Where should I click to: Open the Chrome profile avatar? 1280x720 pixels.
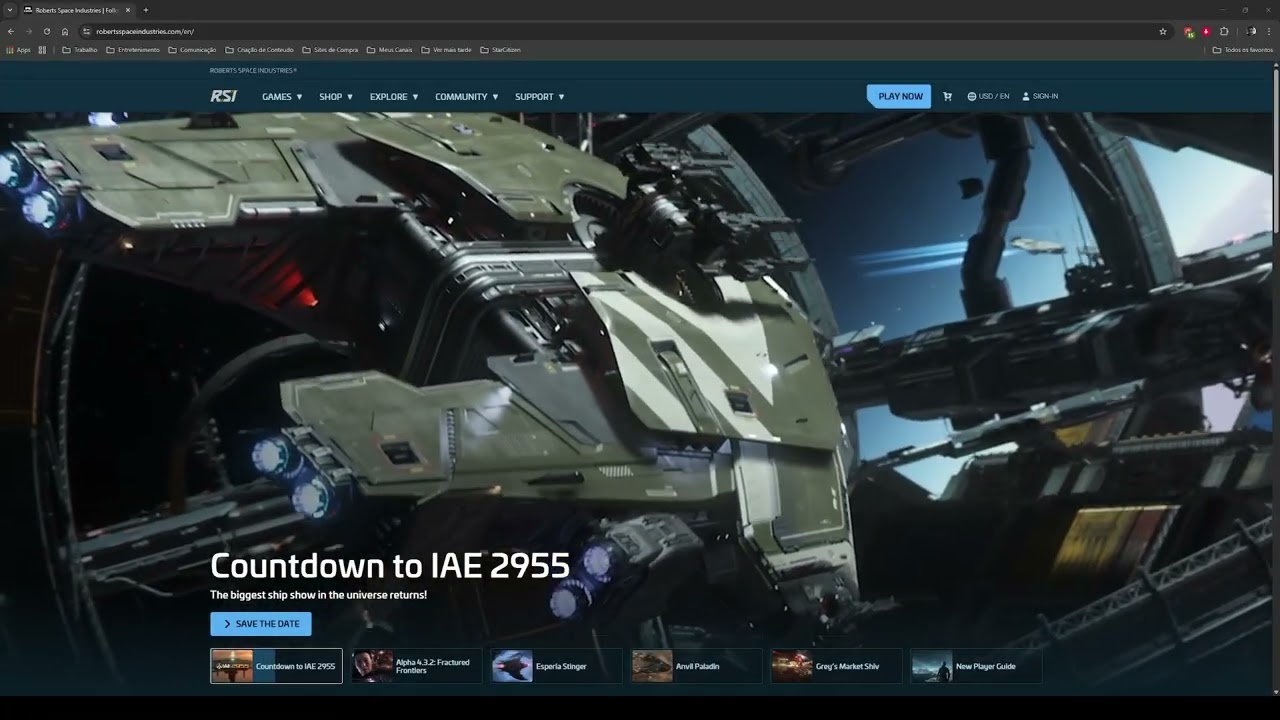tap(1251, 31)
